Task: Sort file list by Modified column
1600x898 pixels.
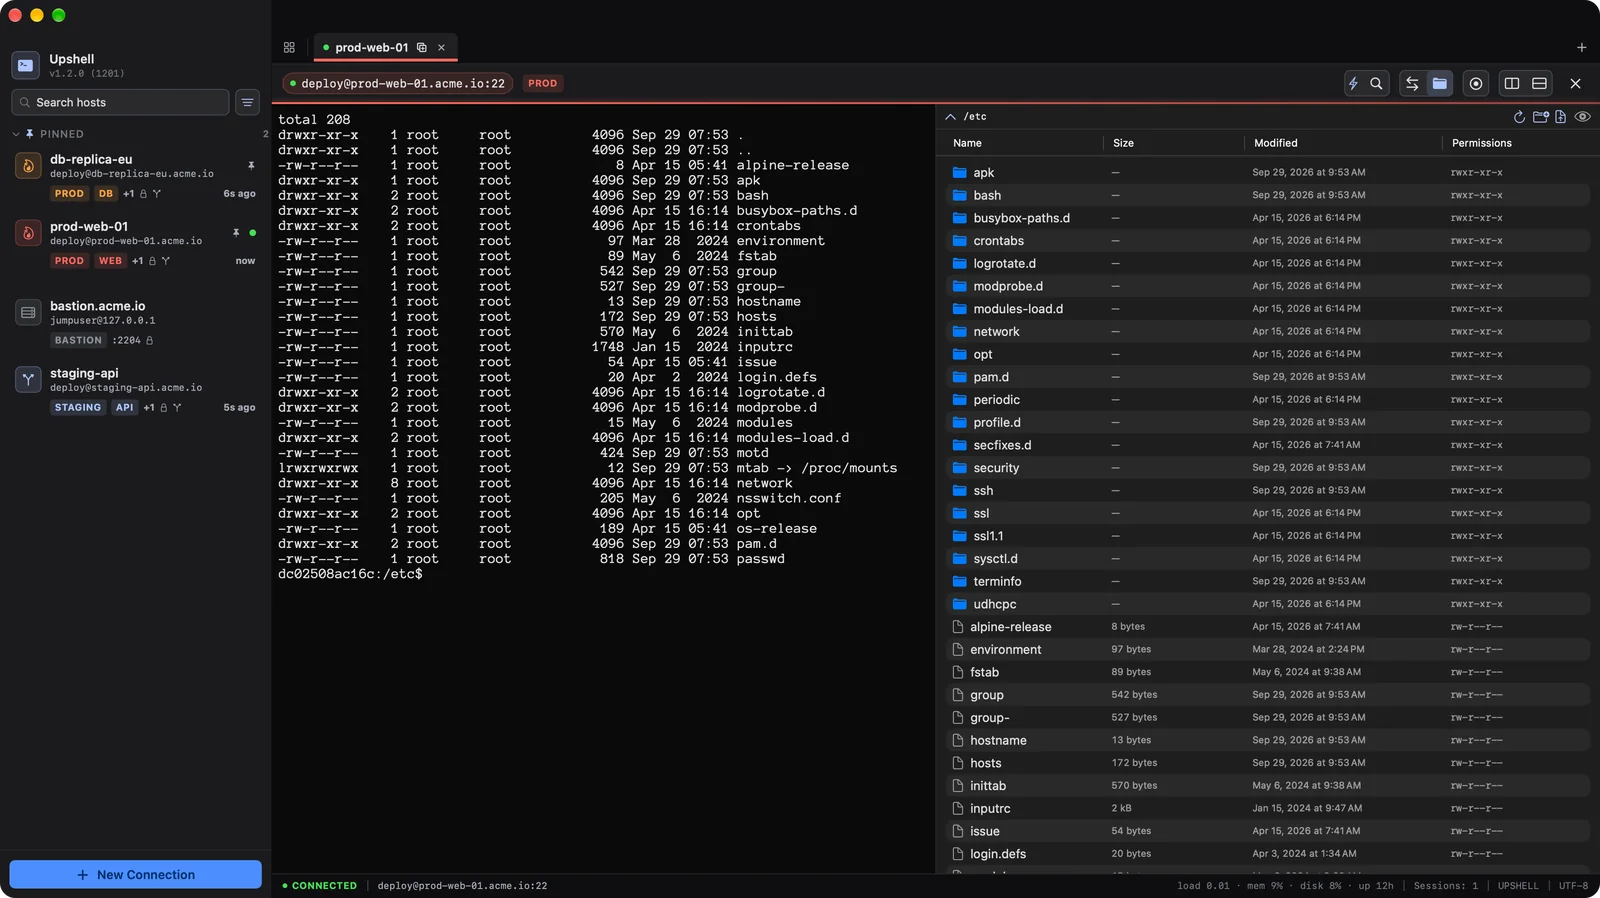Action: pos(1275,143)
